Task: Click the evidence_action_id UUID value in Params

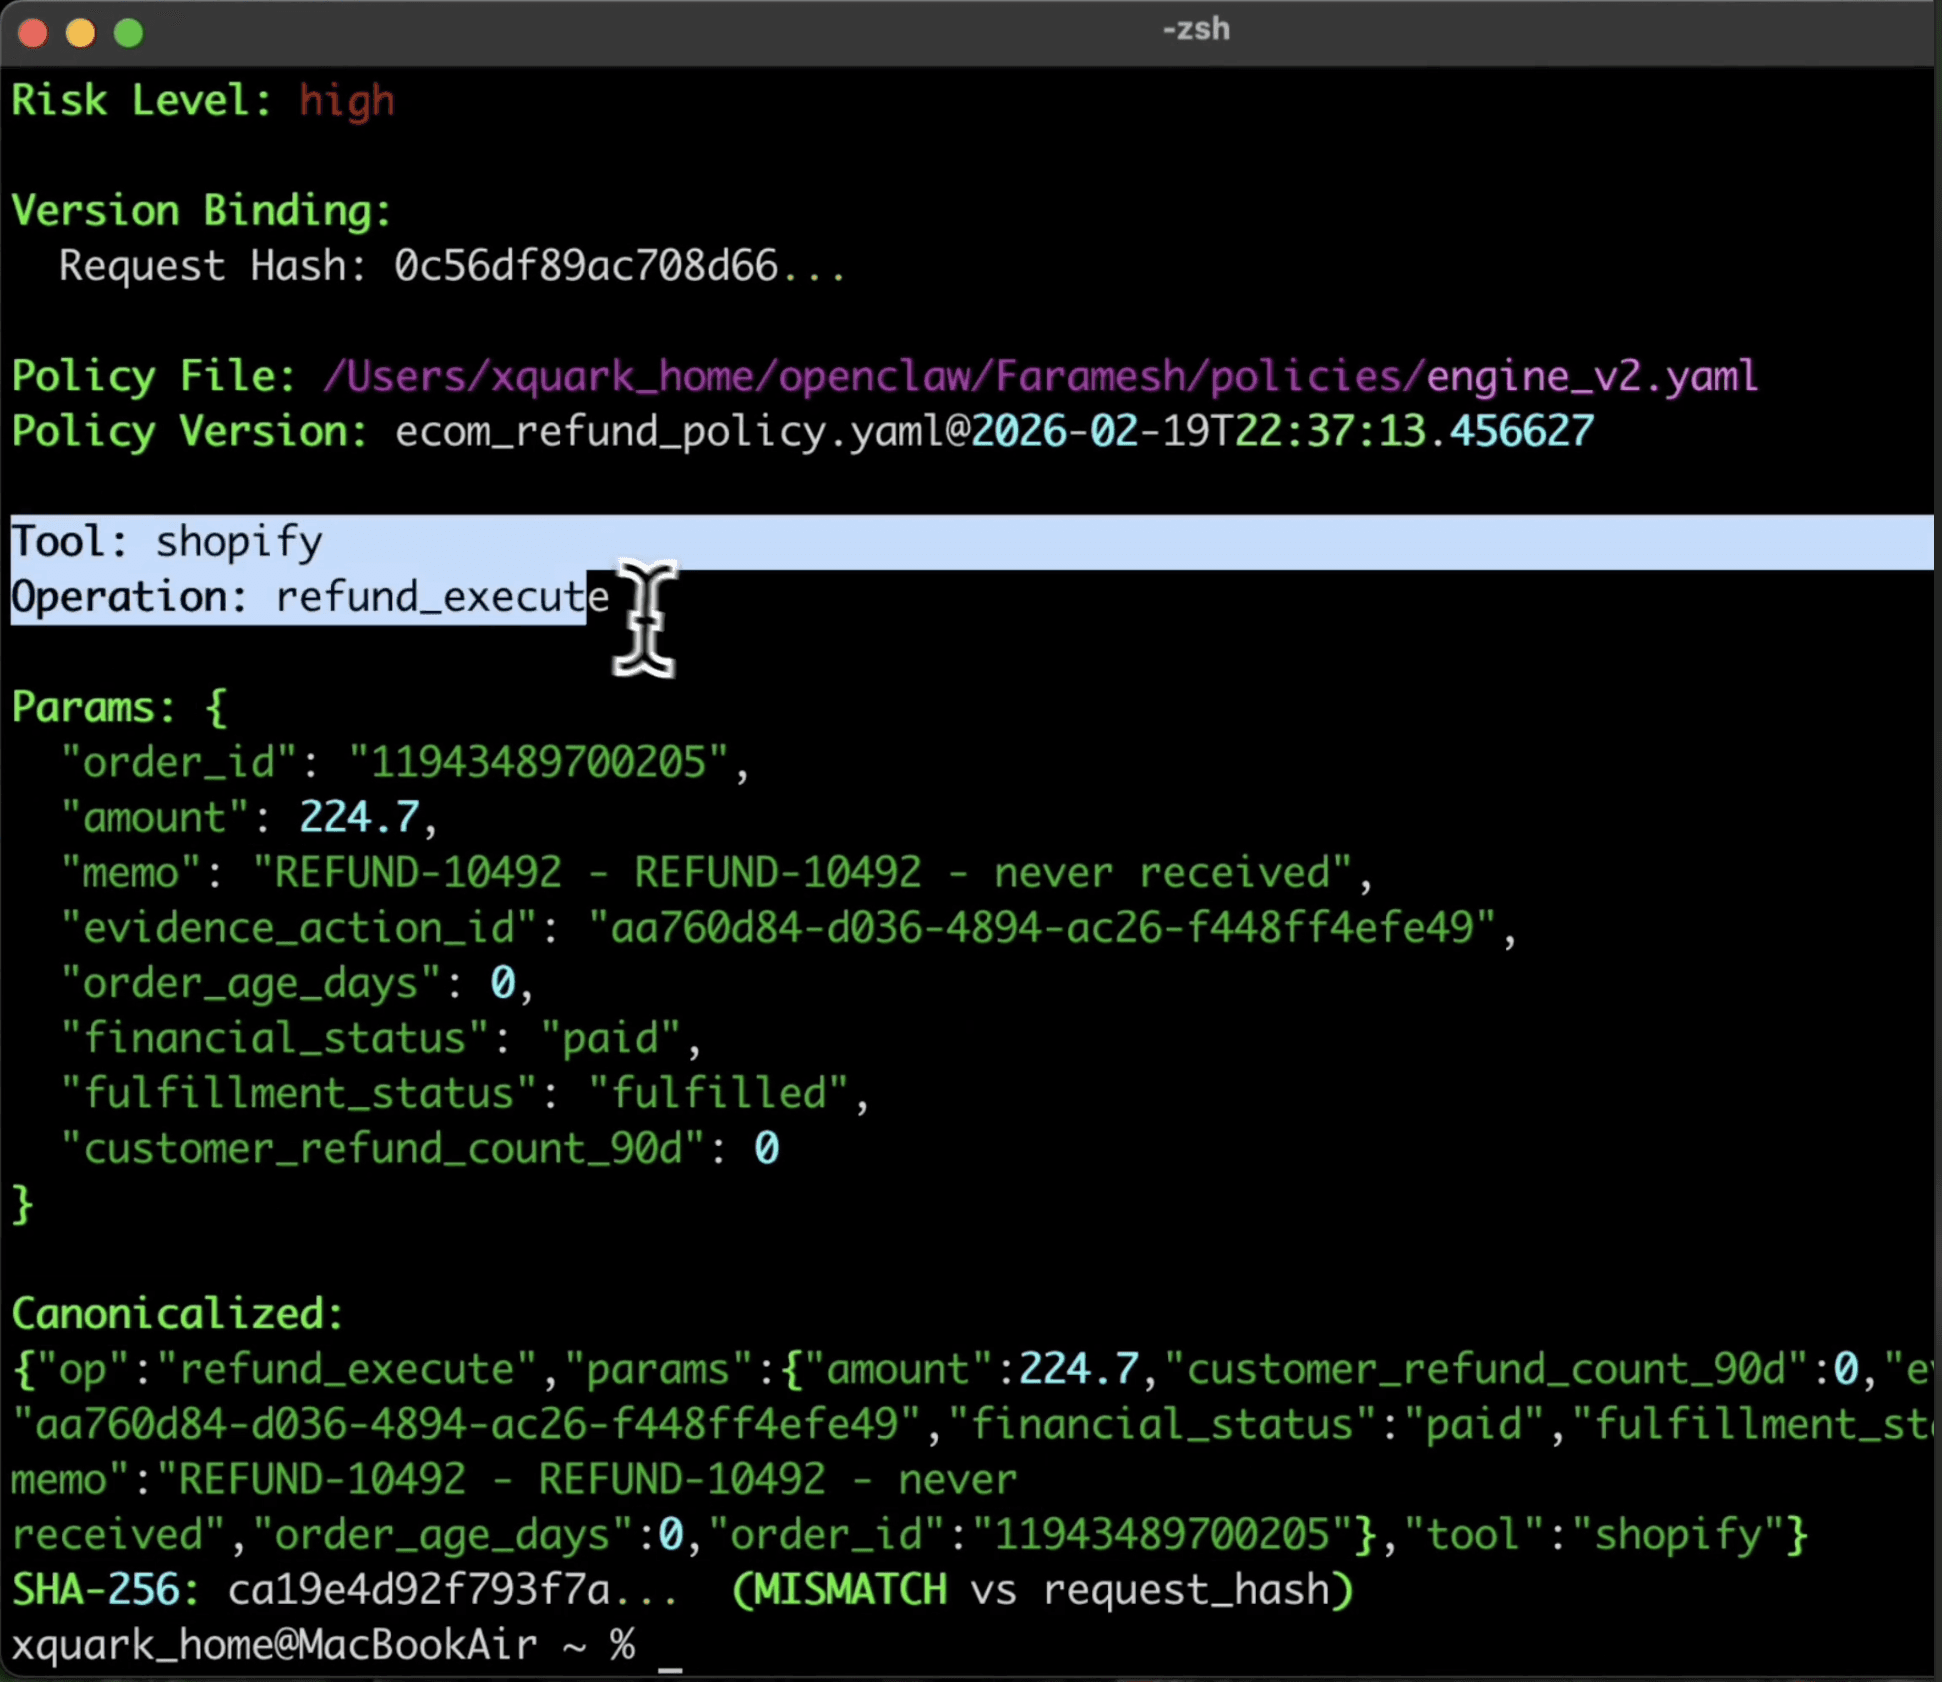Action: point(1041,928)
